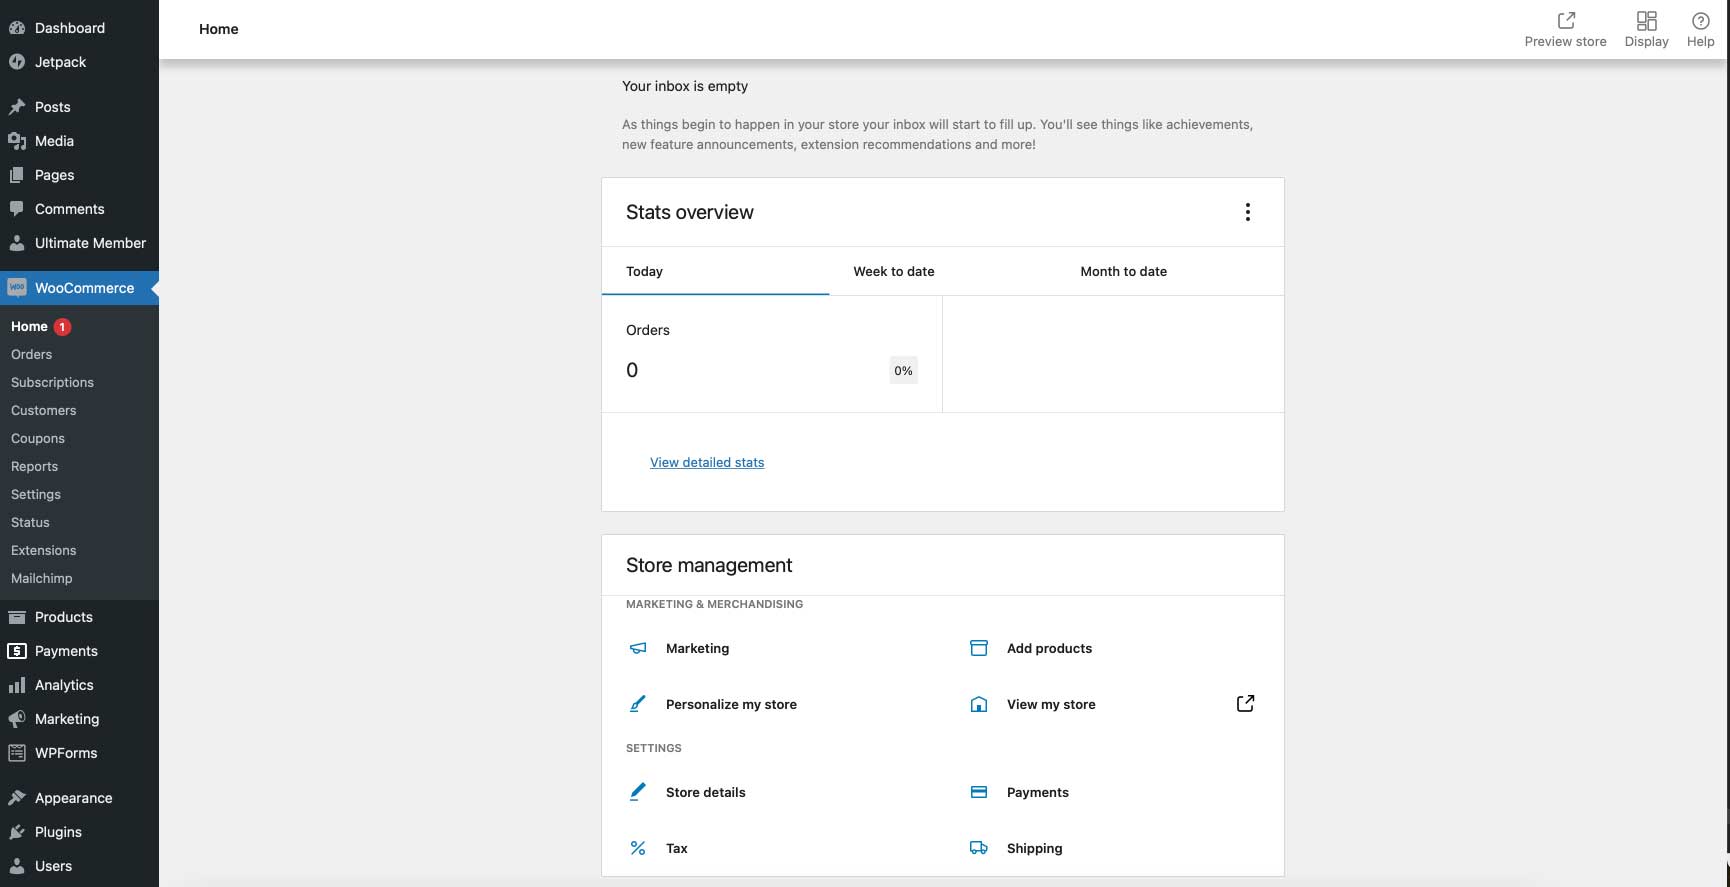
Task: Open the Tax settings link
Action: [x=677, y=848]
